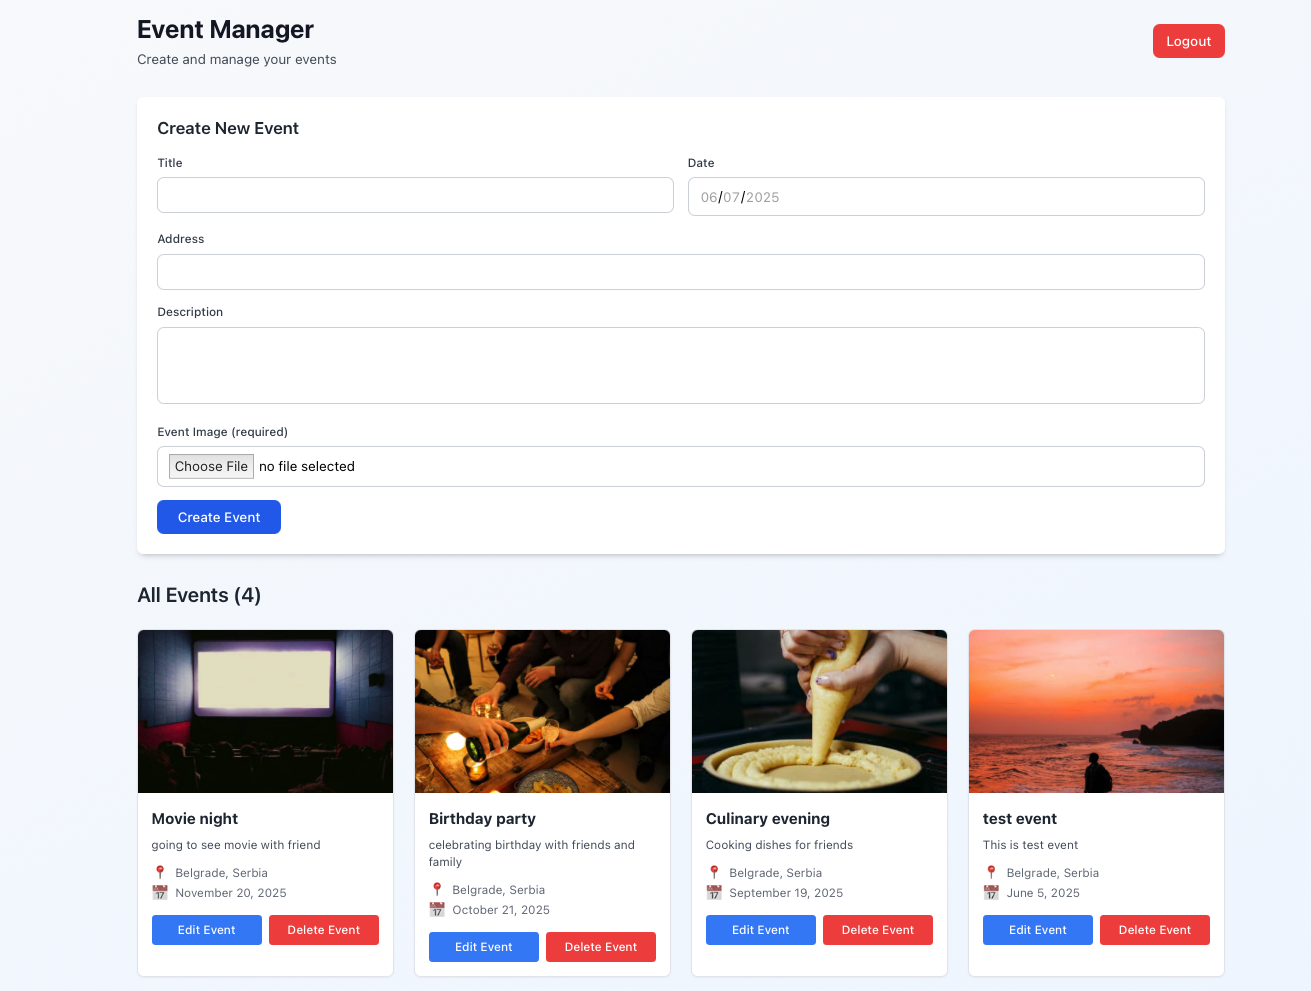Click the calendar icon on test event card
The width and height of the screenshot is (1311, 991).
991,893
